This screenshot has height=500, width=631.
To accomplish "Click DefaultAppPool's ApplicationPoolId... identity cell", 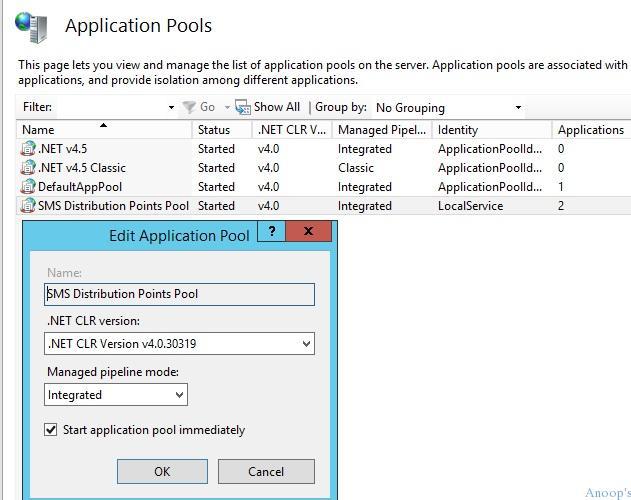I will click(x=490, y=186).
